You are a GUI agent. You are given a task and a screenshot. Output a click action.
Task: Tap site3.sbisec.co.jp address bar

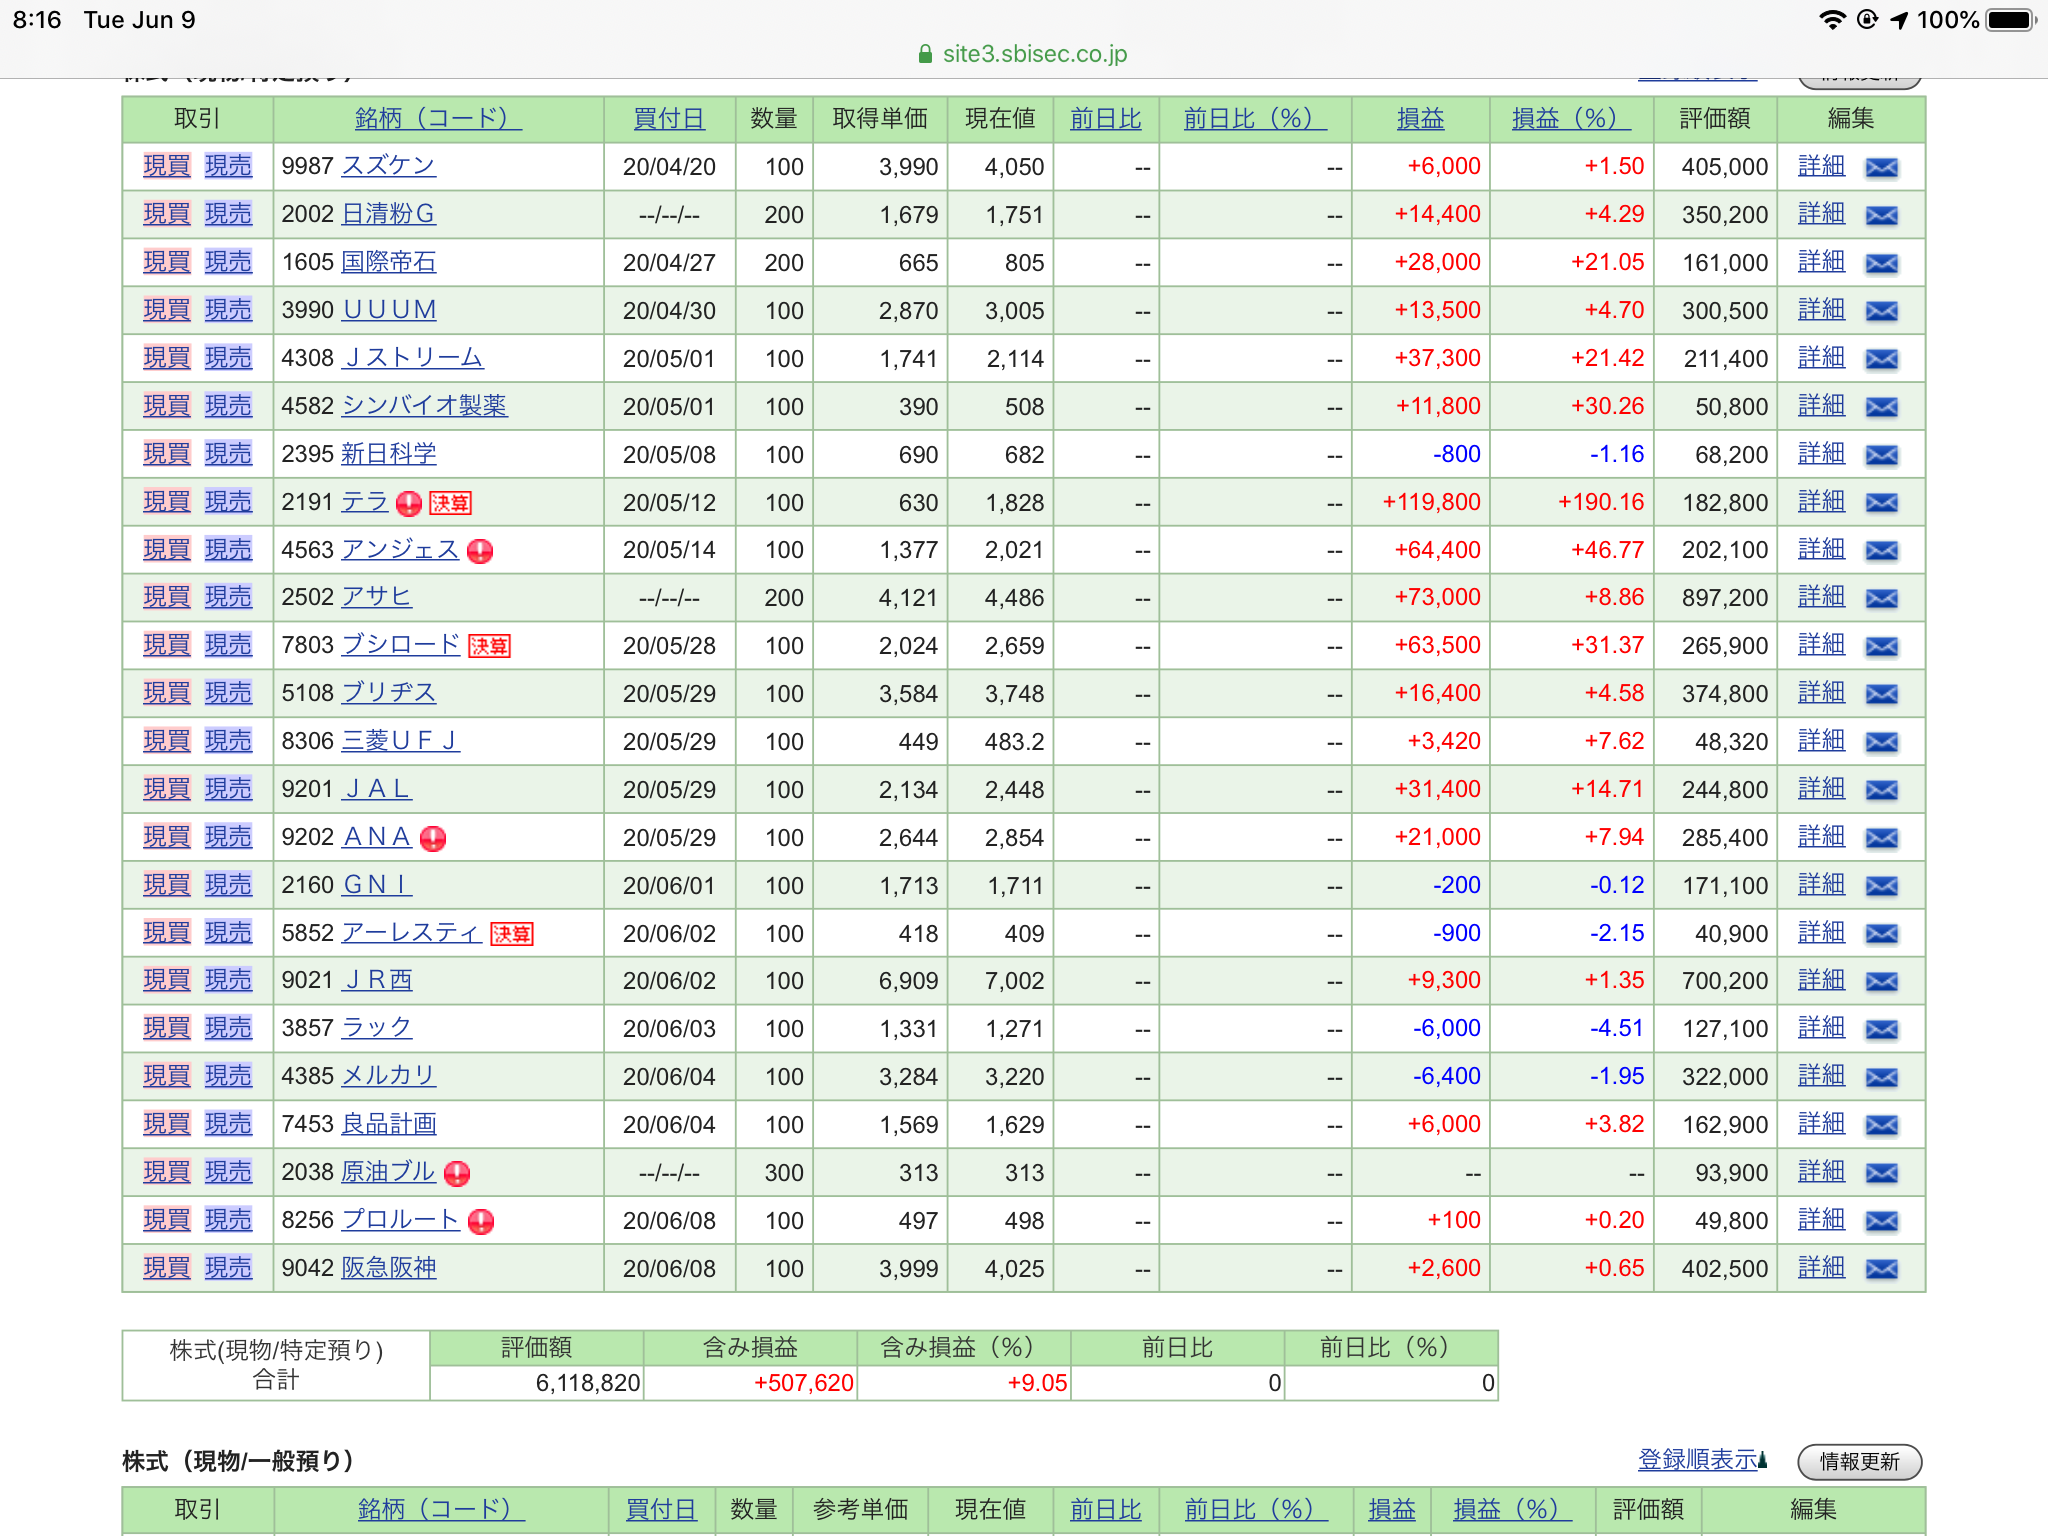coord(1024,54)
